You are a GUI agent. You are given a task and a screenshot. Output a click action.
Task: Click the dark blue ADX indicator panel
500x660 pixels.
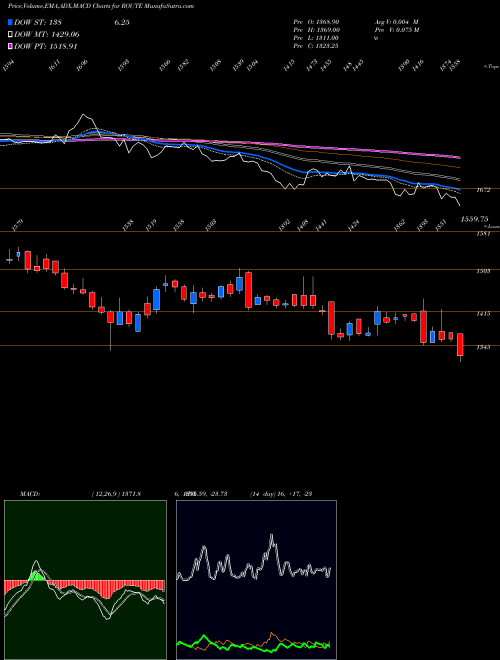coord(256,580)
